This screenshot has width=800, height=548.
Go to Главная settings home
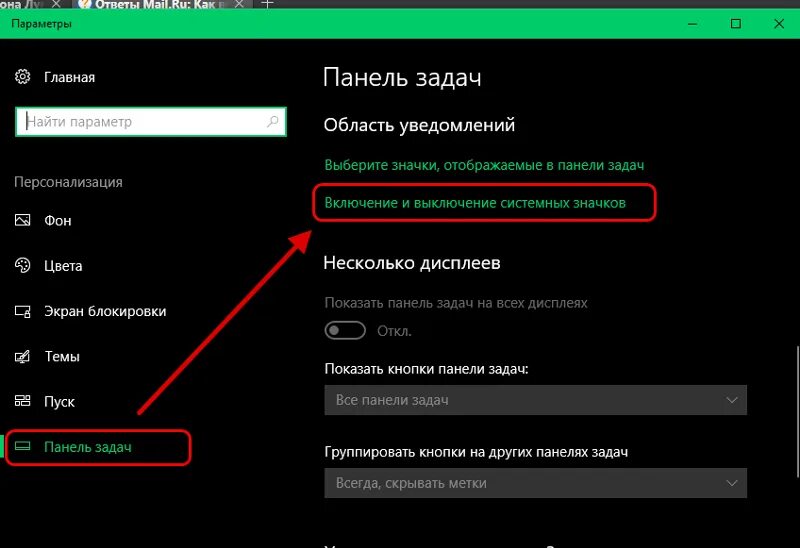[x=69, y=77]
